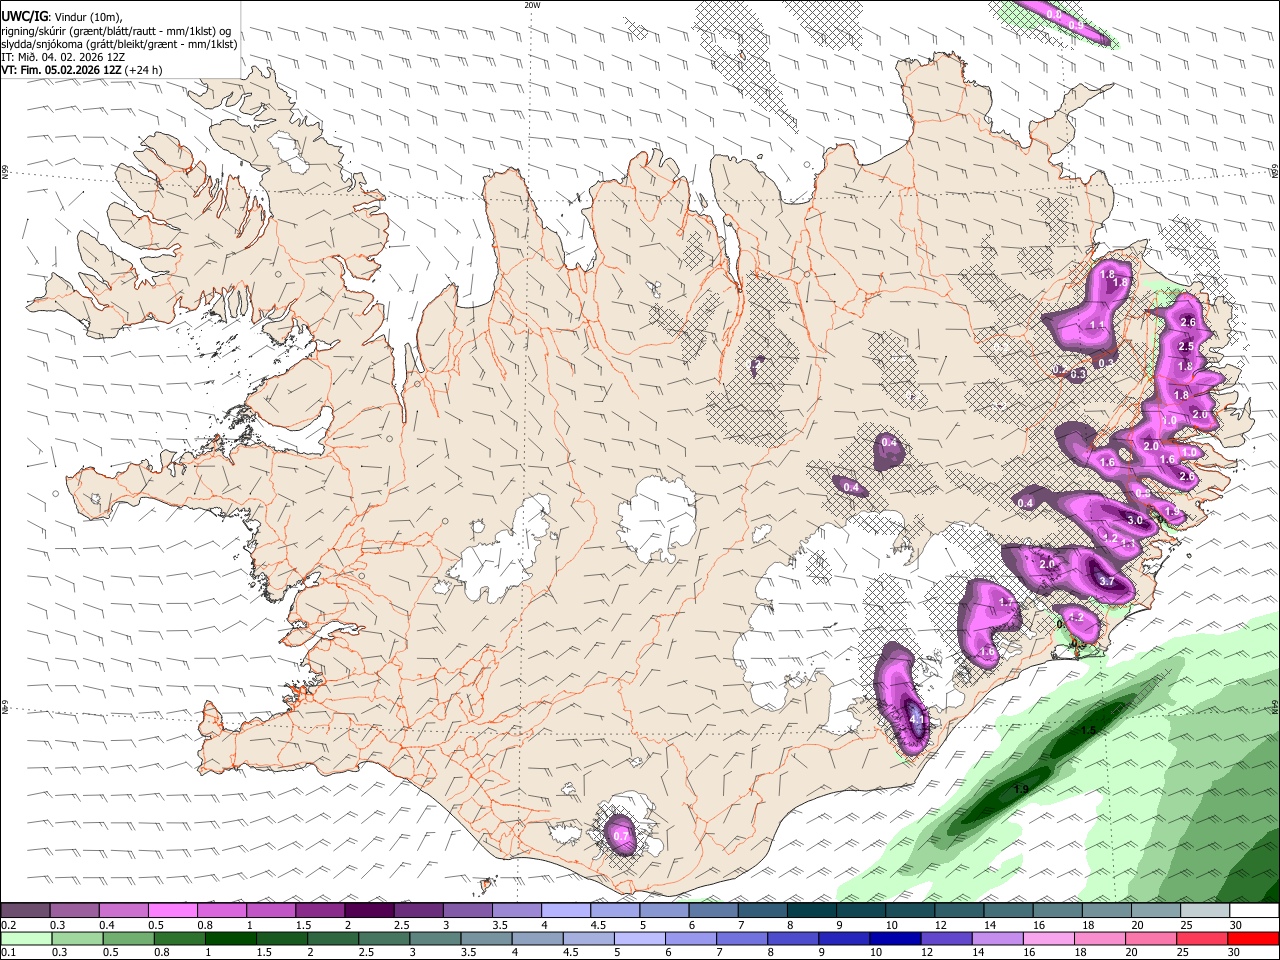Click the upper legend swatch labeled 12
Image resolution: width=1280 pixels, height=960 pixels.
(959, 911)
